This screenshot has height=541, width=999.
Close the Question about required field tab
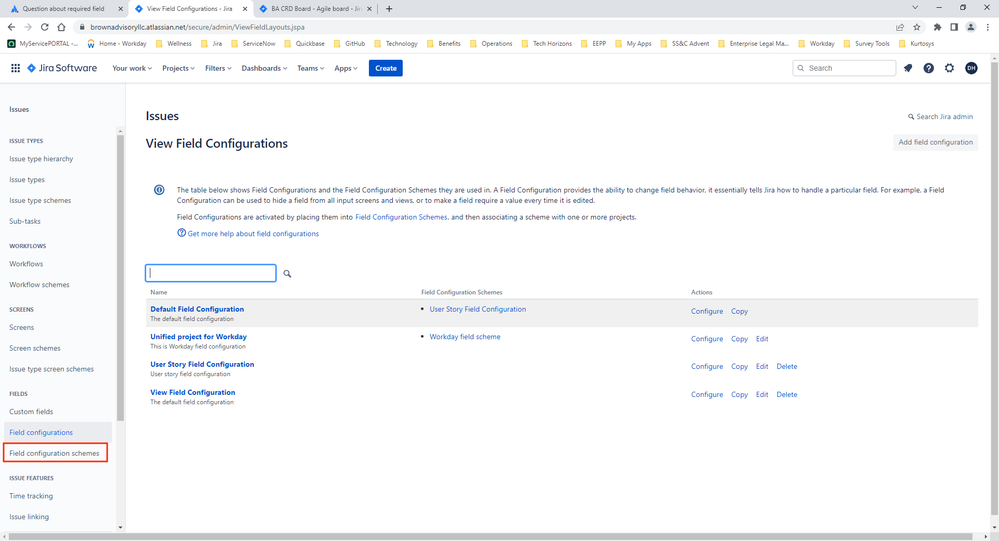[x=120, y=9]
